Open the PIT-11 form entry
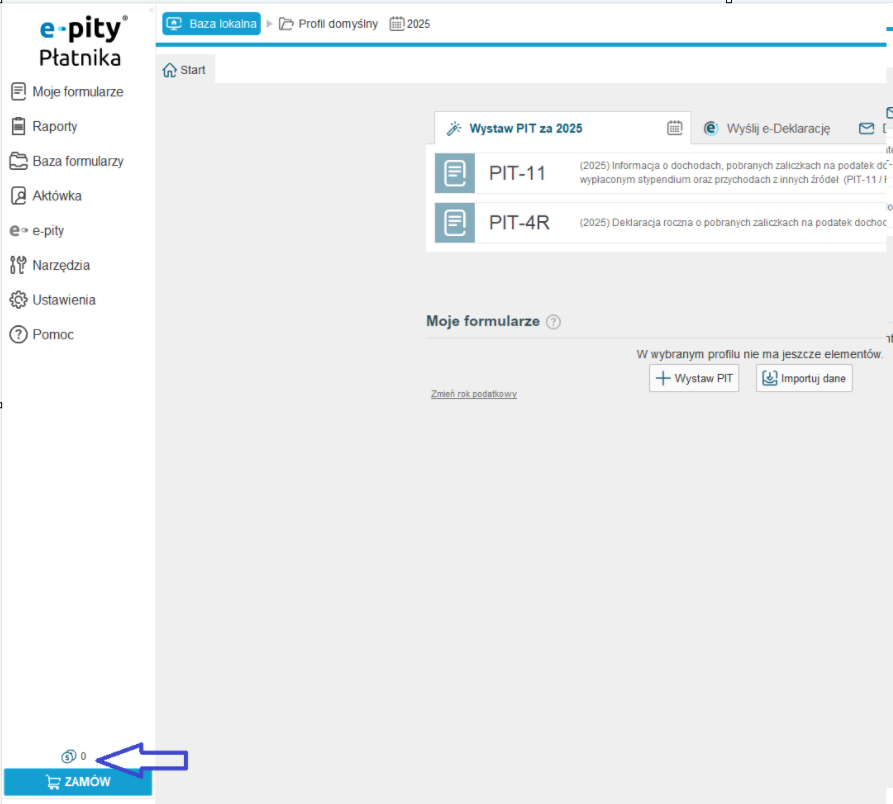This screenshot has width=893, height=804. [517, 173]
